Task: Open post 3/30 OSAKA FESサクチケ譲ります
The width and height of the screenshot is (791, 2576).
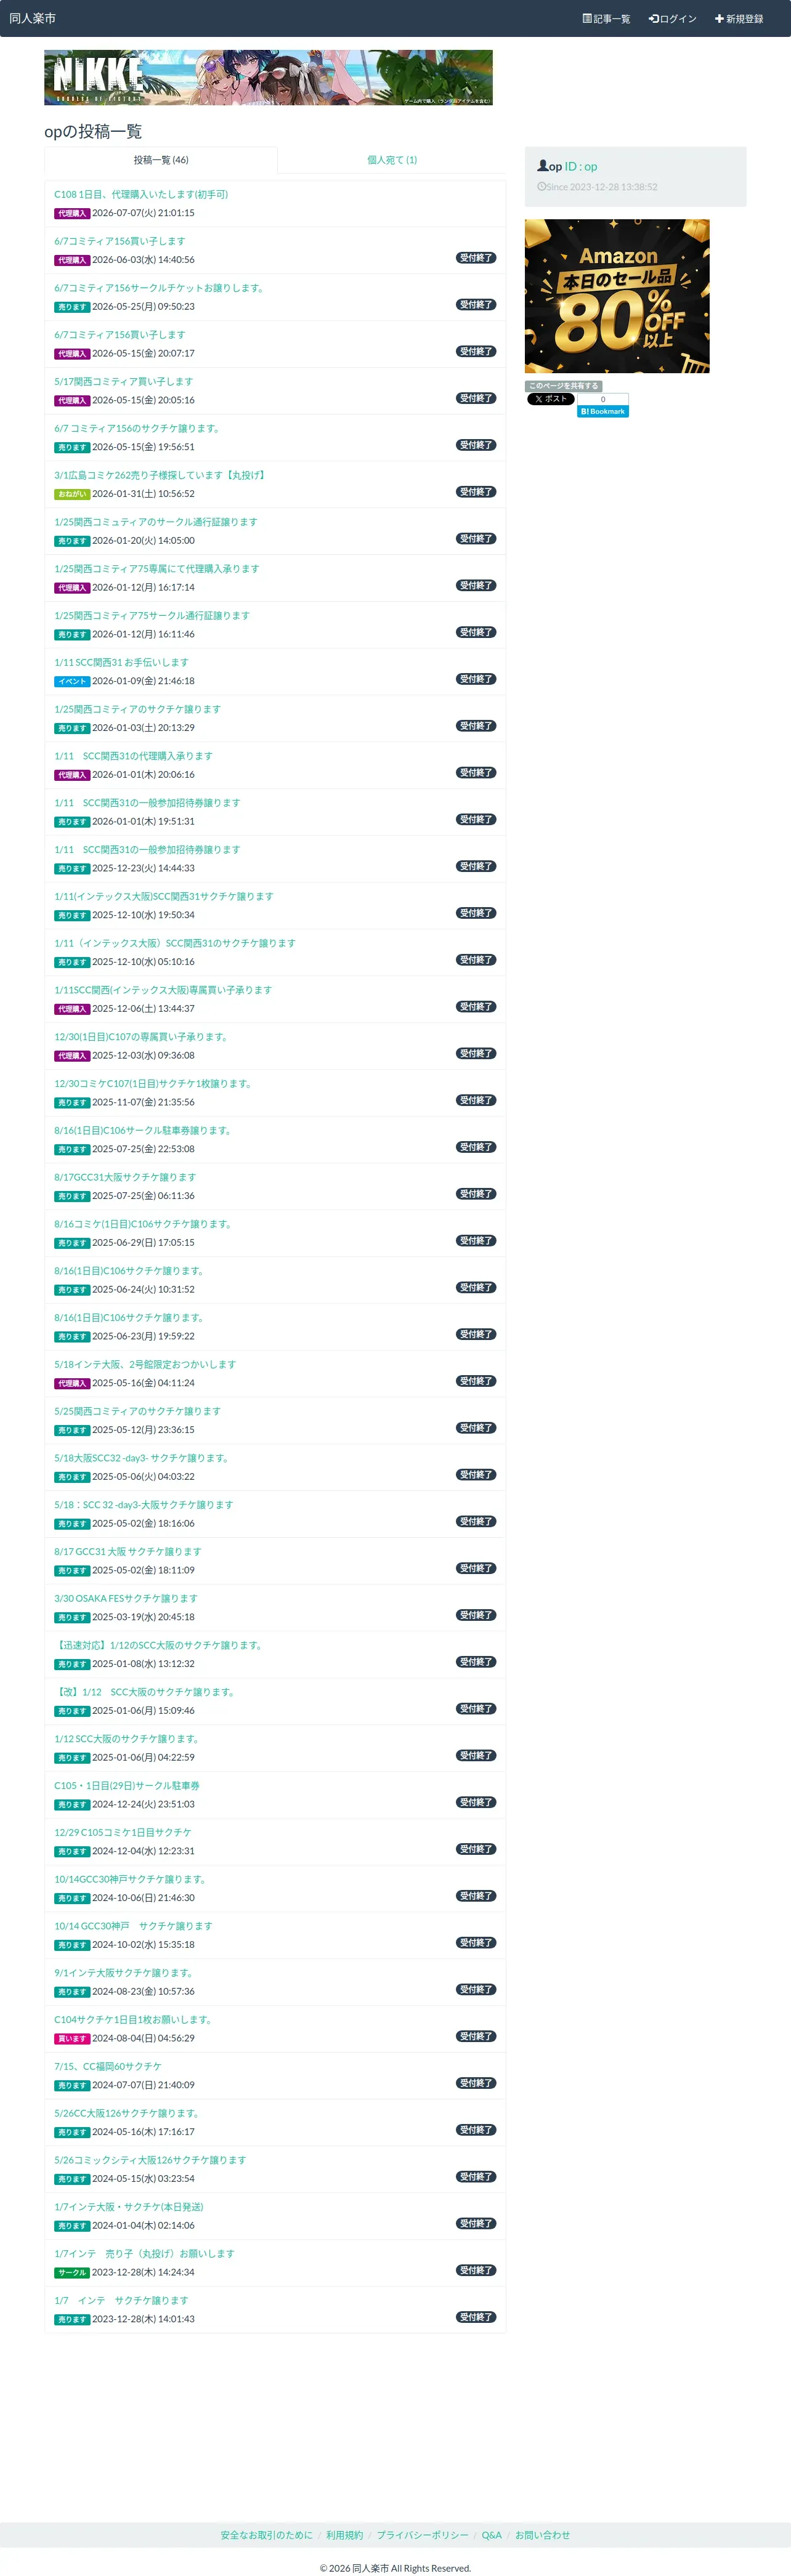Action: pos(126,1598)
